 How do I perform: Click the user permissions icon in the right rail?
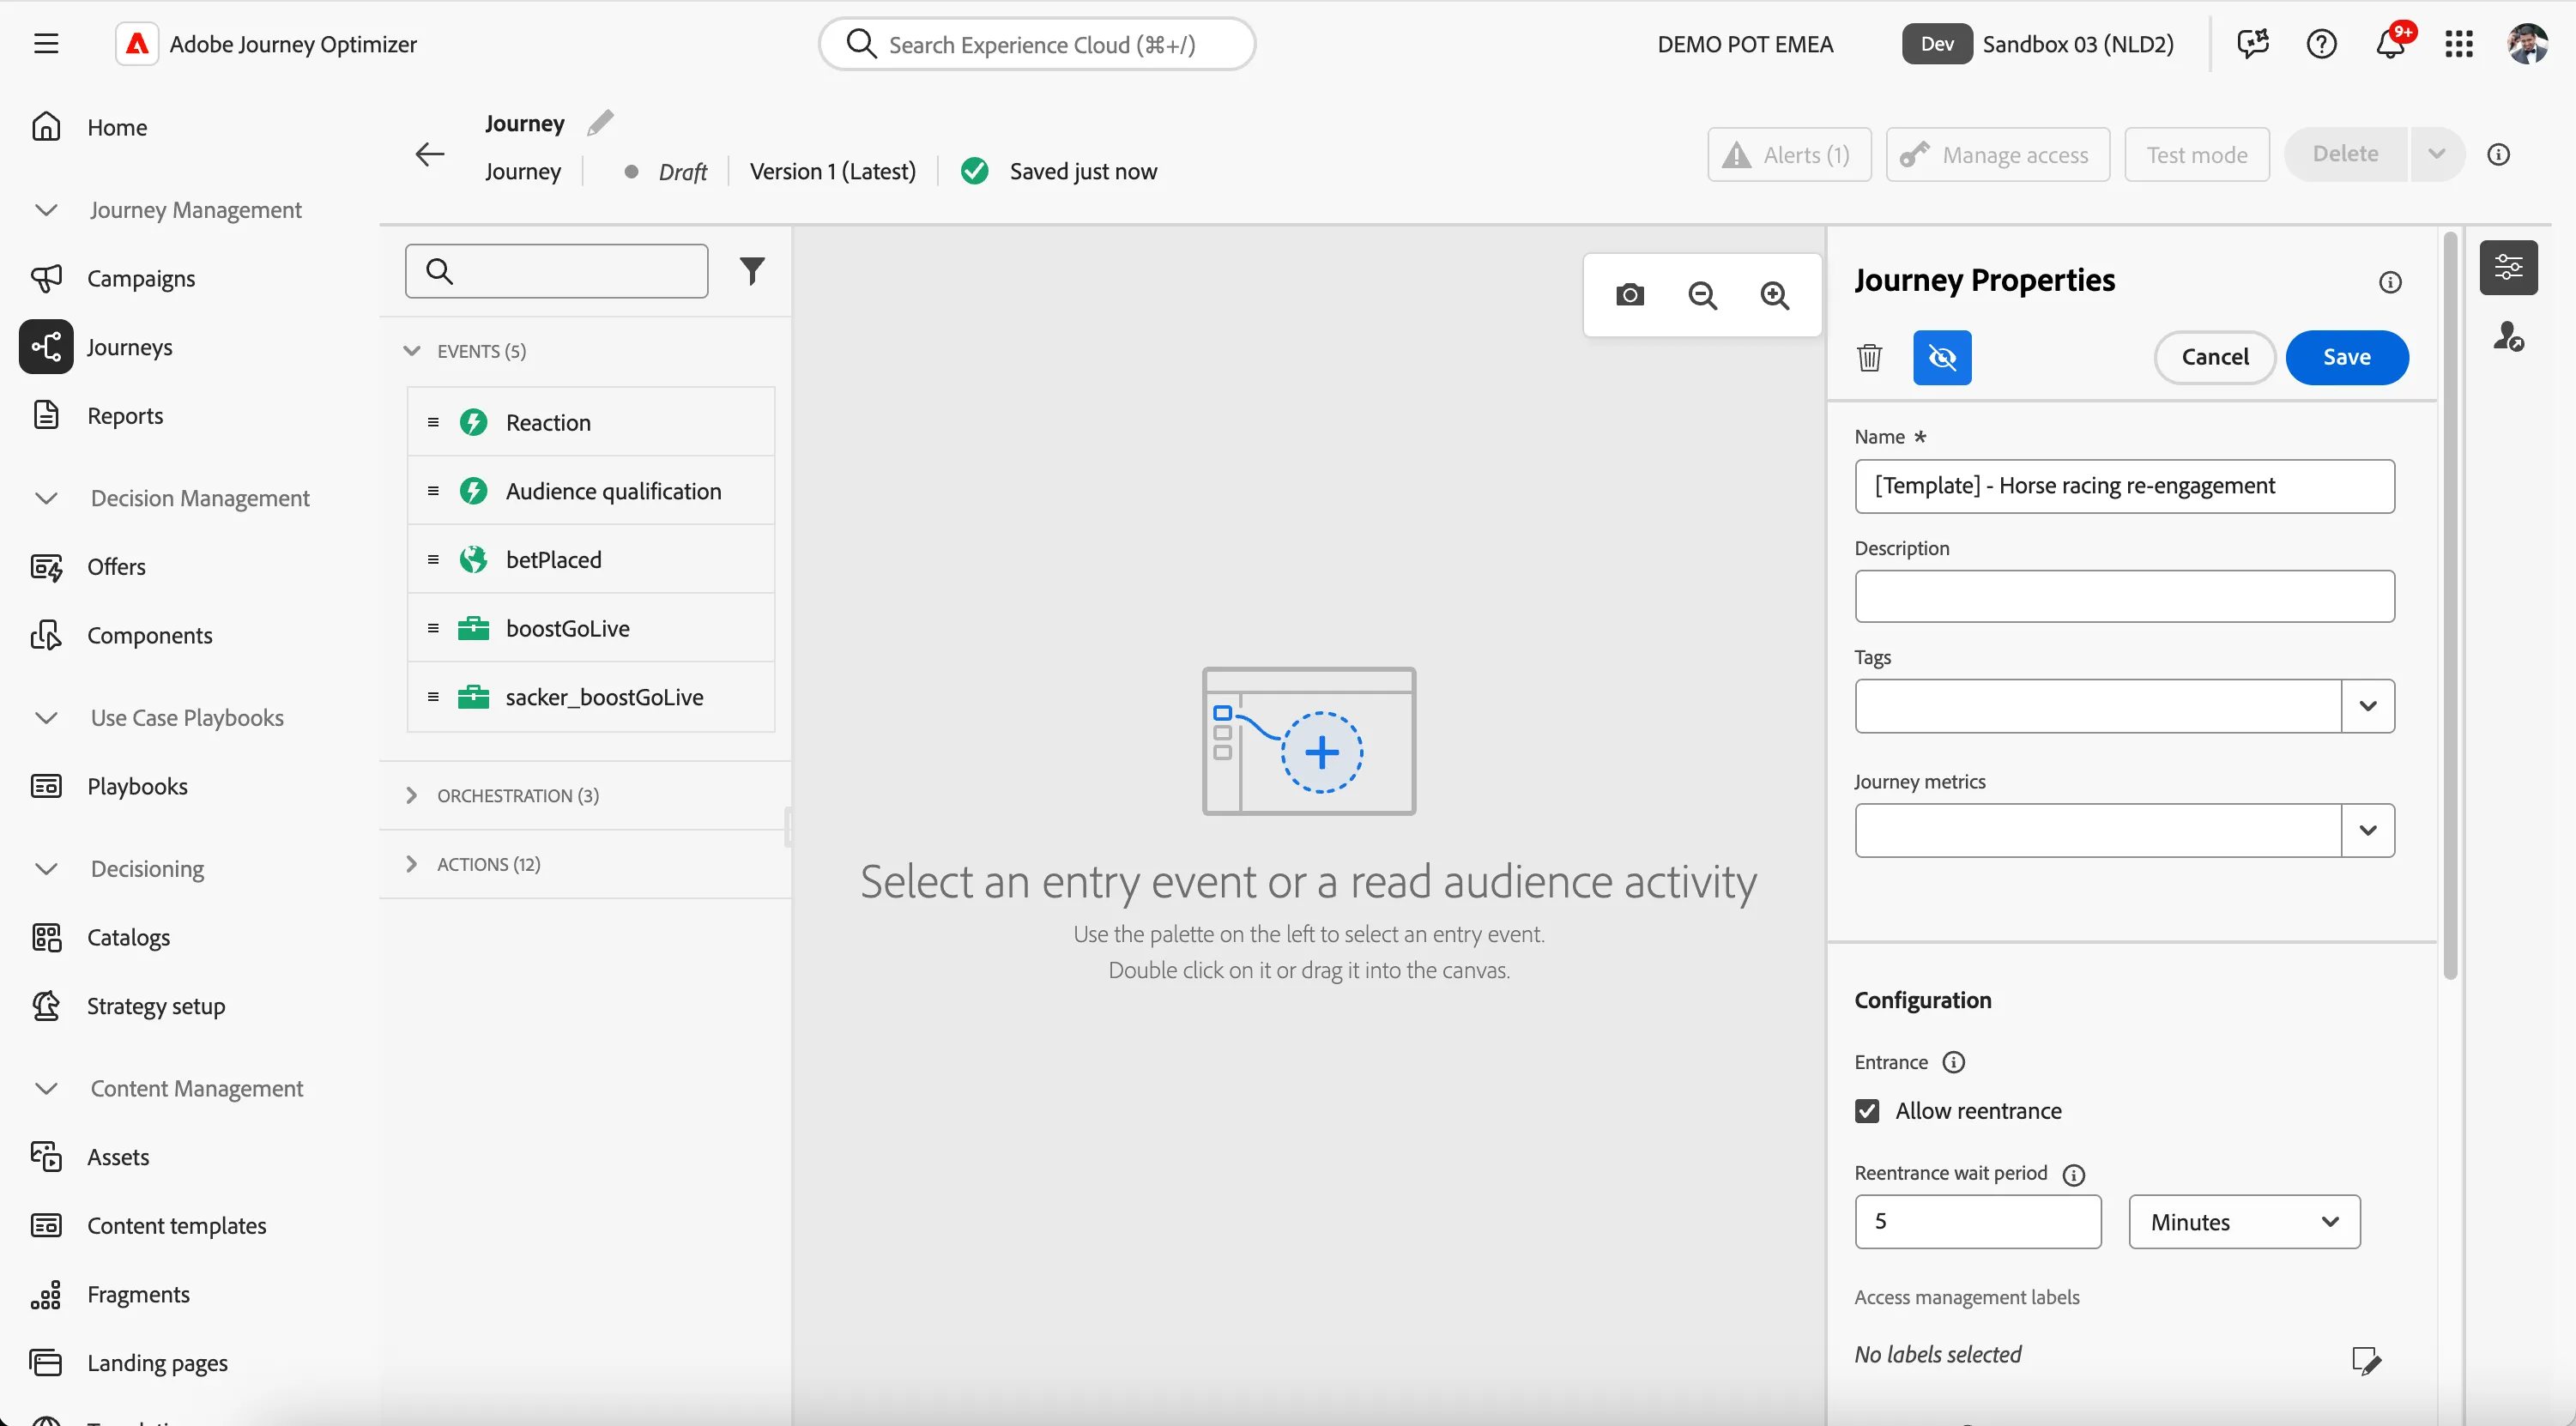tap(2508, 336)
